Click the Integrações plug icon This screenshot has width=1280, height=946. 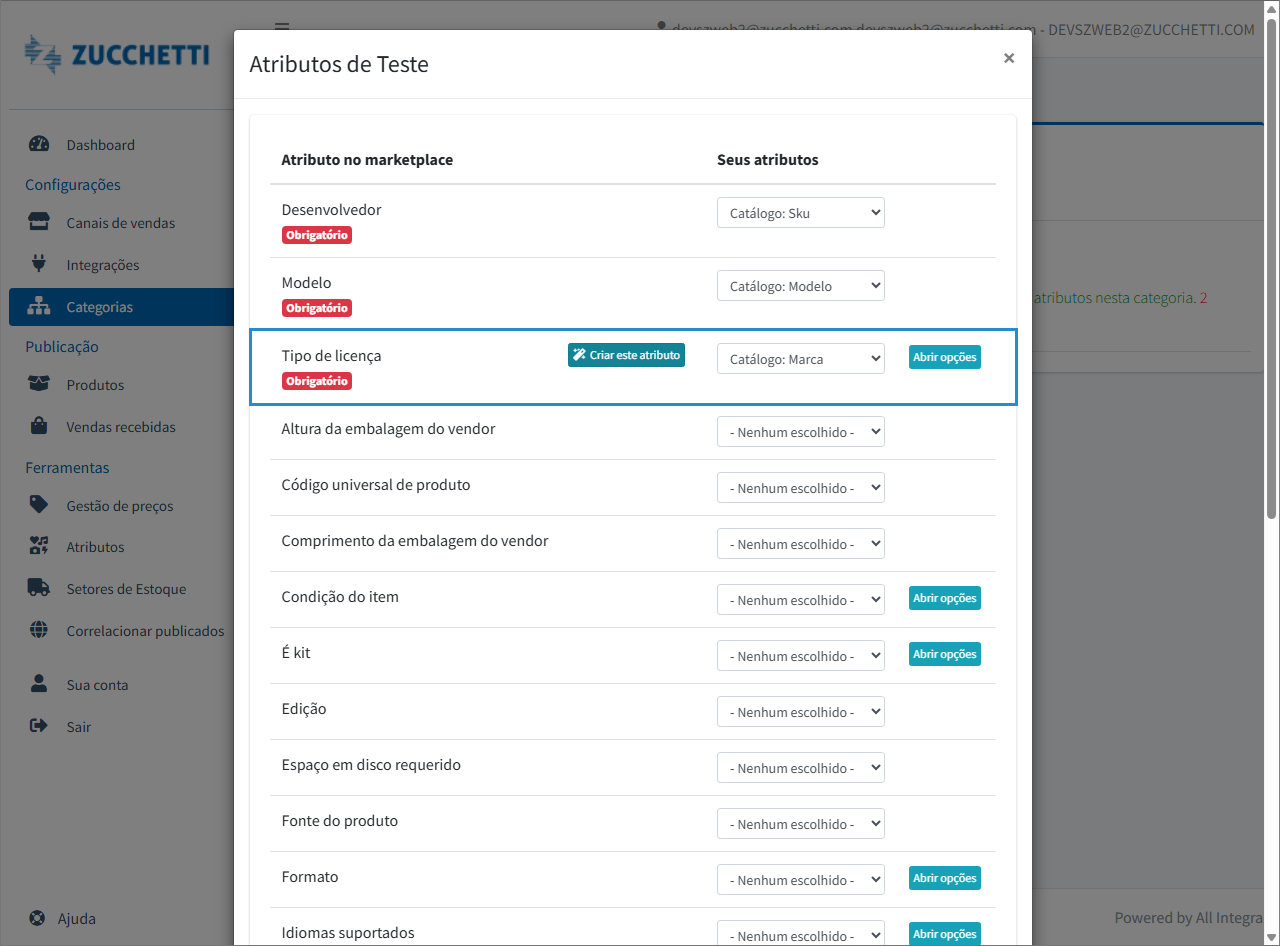[x=39, y=264]
